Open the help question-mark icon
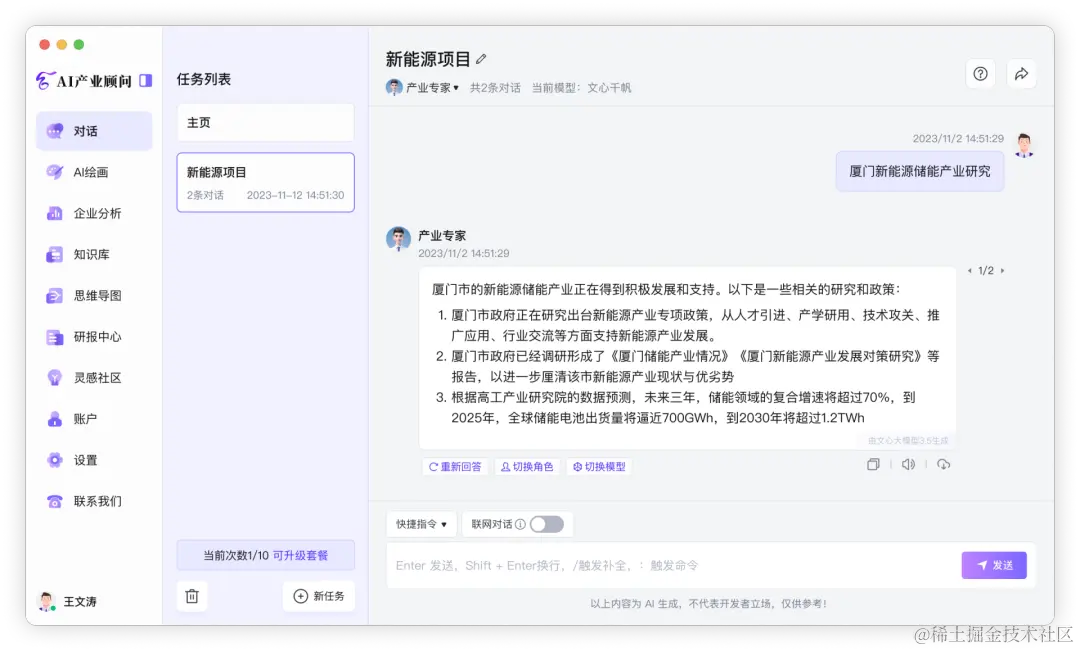 (979, 73)
